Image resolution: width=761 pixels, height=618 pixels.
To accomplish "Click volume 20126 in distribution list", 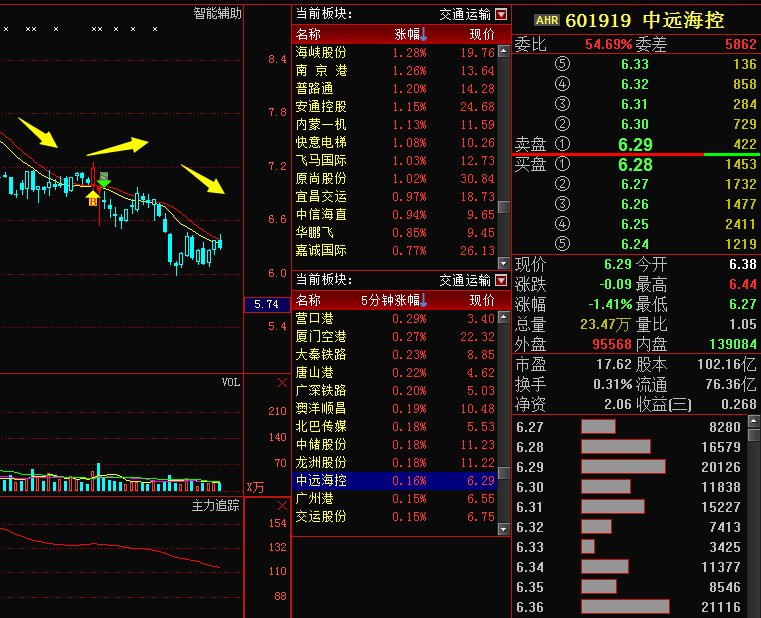I will coord(721,467).
